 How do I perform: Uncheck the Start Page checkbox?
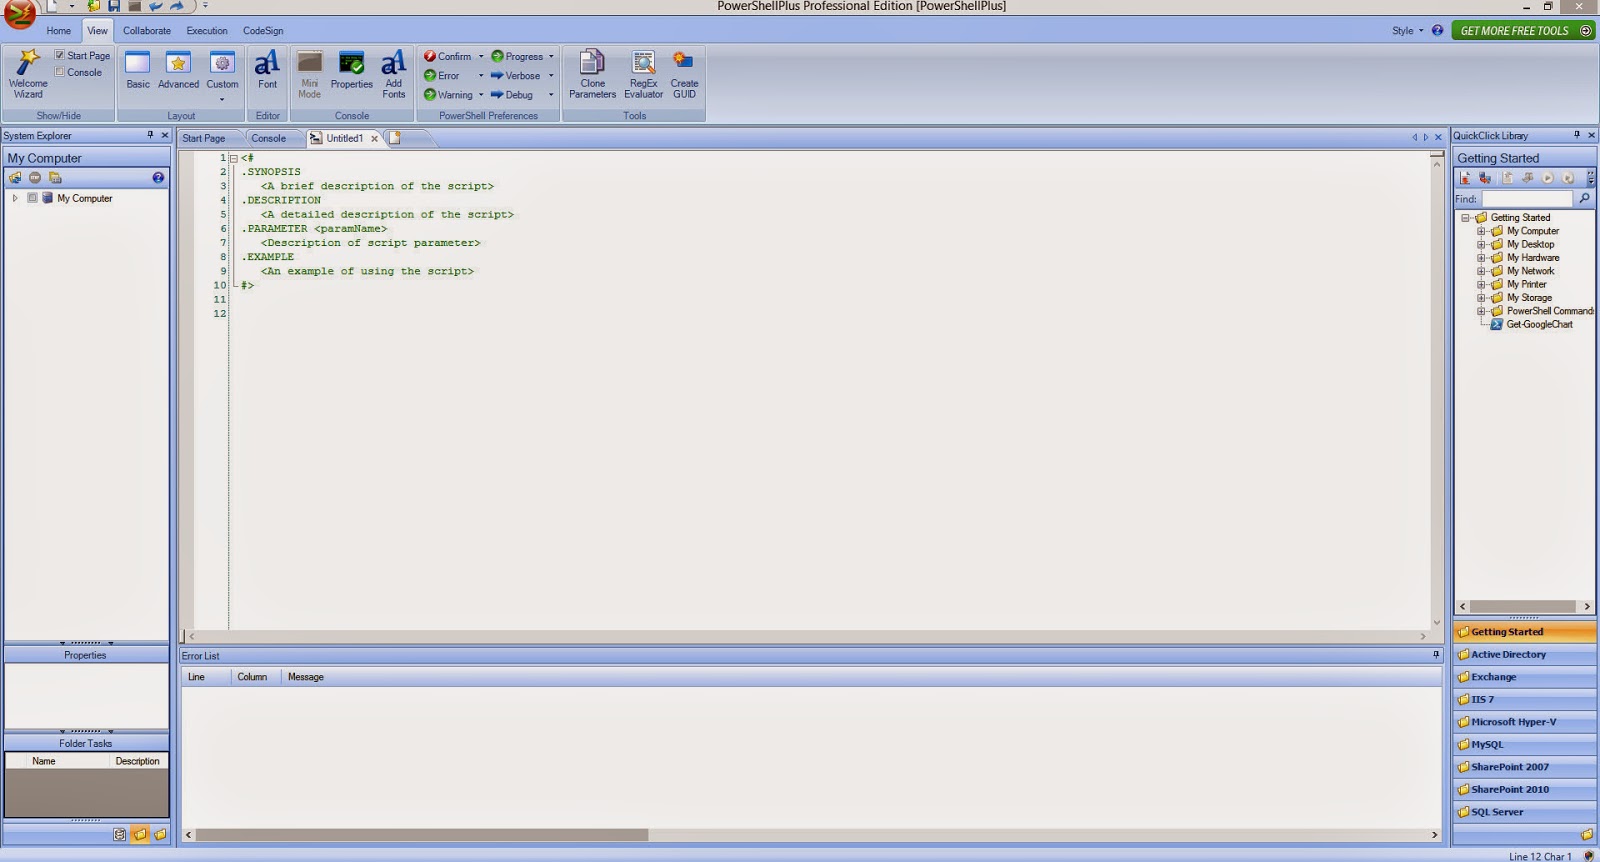pos(60,55)
